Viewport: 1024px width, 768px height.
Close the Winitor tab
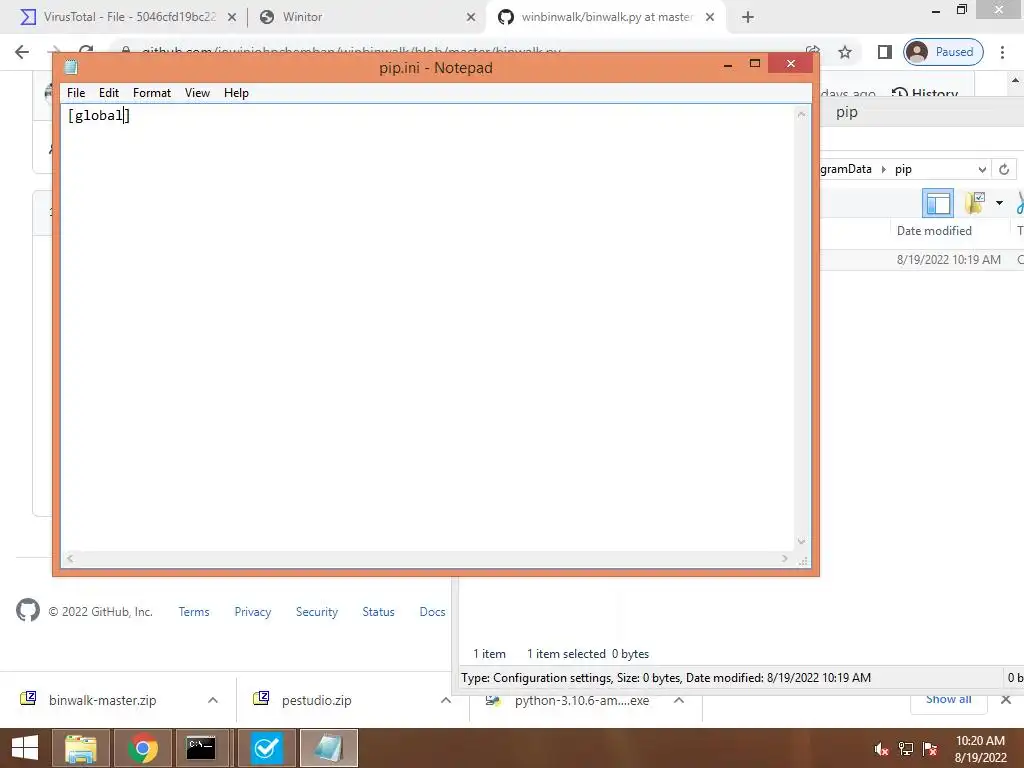[471, 18]
